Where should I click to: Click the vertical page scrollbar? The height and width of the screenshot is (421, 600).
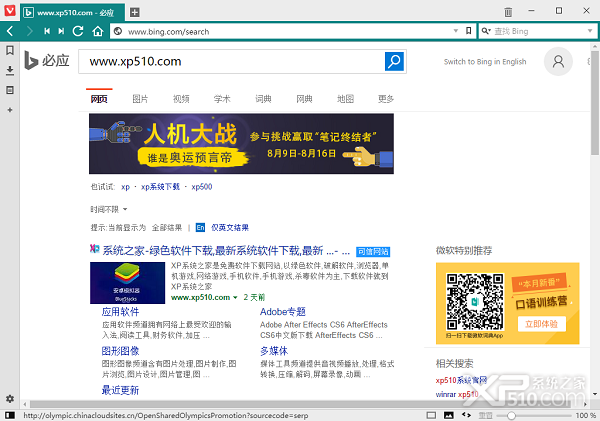(595, 103)
